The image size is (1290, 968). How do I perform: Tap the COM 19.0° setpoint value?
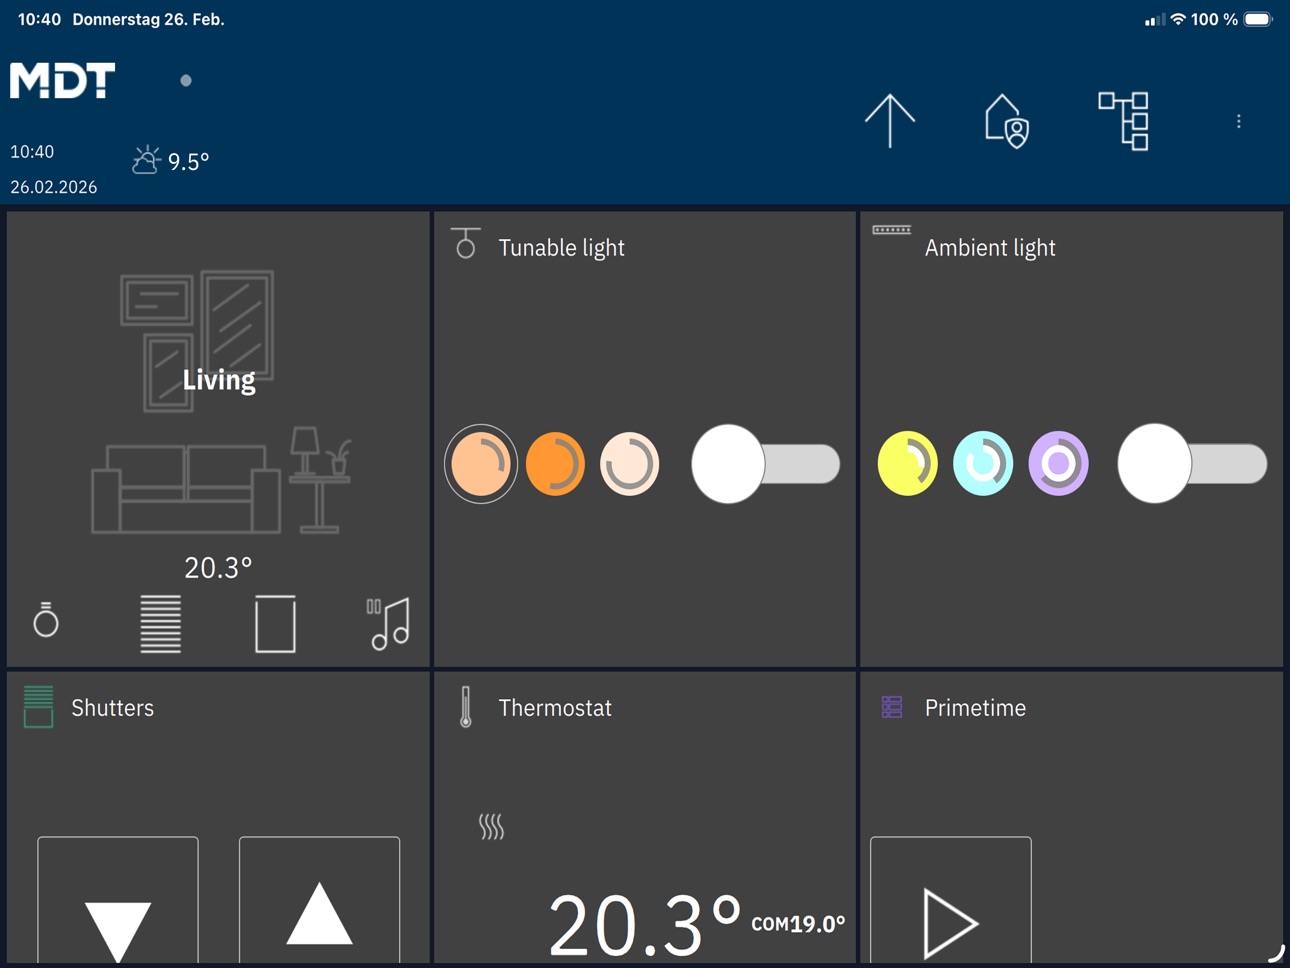pos(798,924)
